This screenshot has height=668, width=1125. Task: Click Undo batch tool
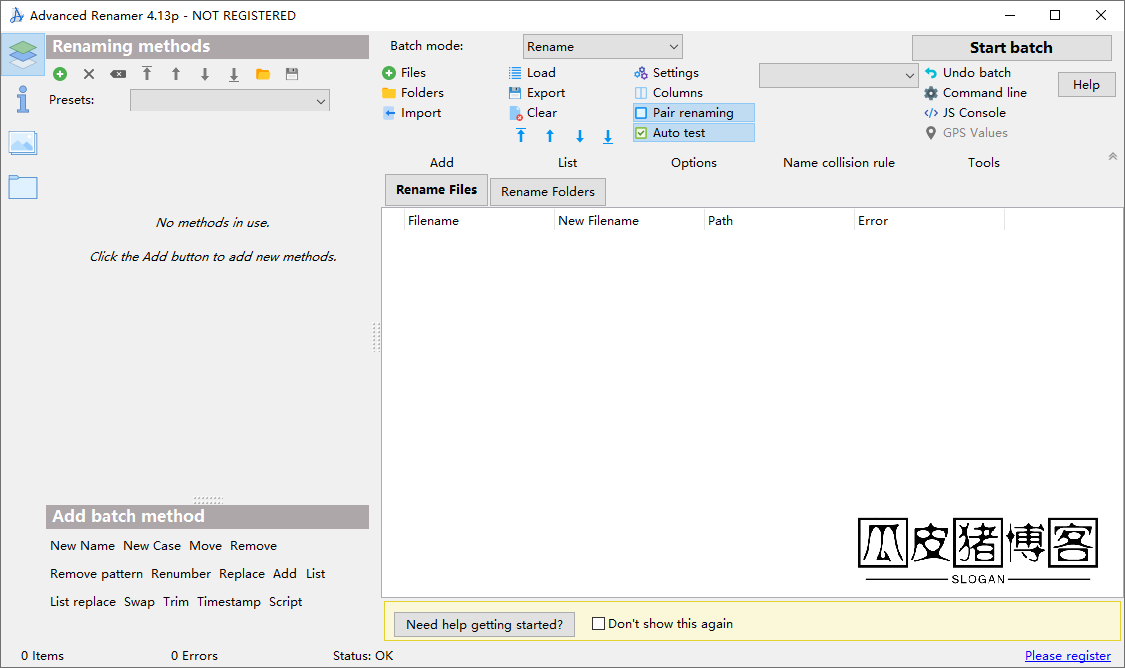click(968, 72)
